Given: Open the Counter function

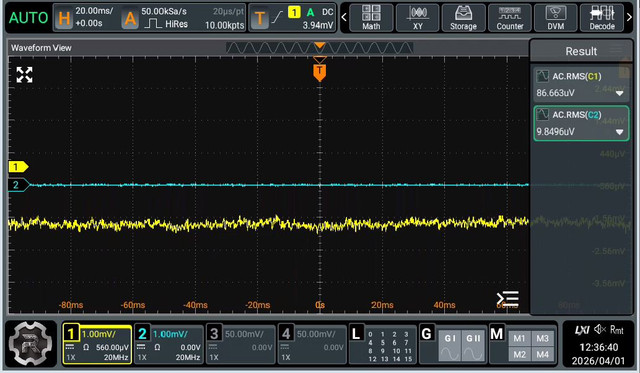Looking at the screenshot, I should pyautogui.click(x=510, y=18).
